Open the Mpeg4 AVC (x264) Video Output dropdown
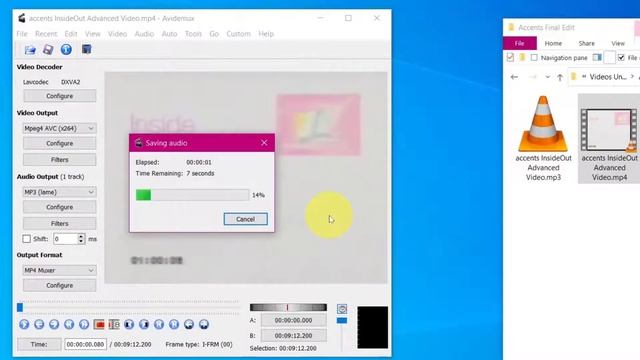640x360 pixels. pyautogui.click(x=59, y=128)
